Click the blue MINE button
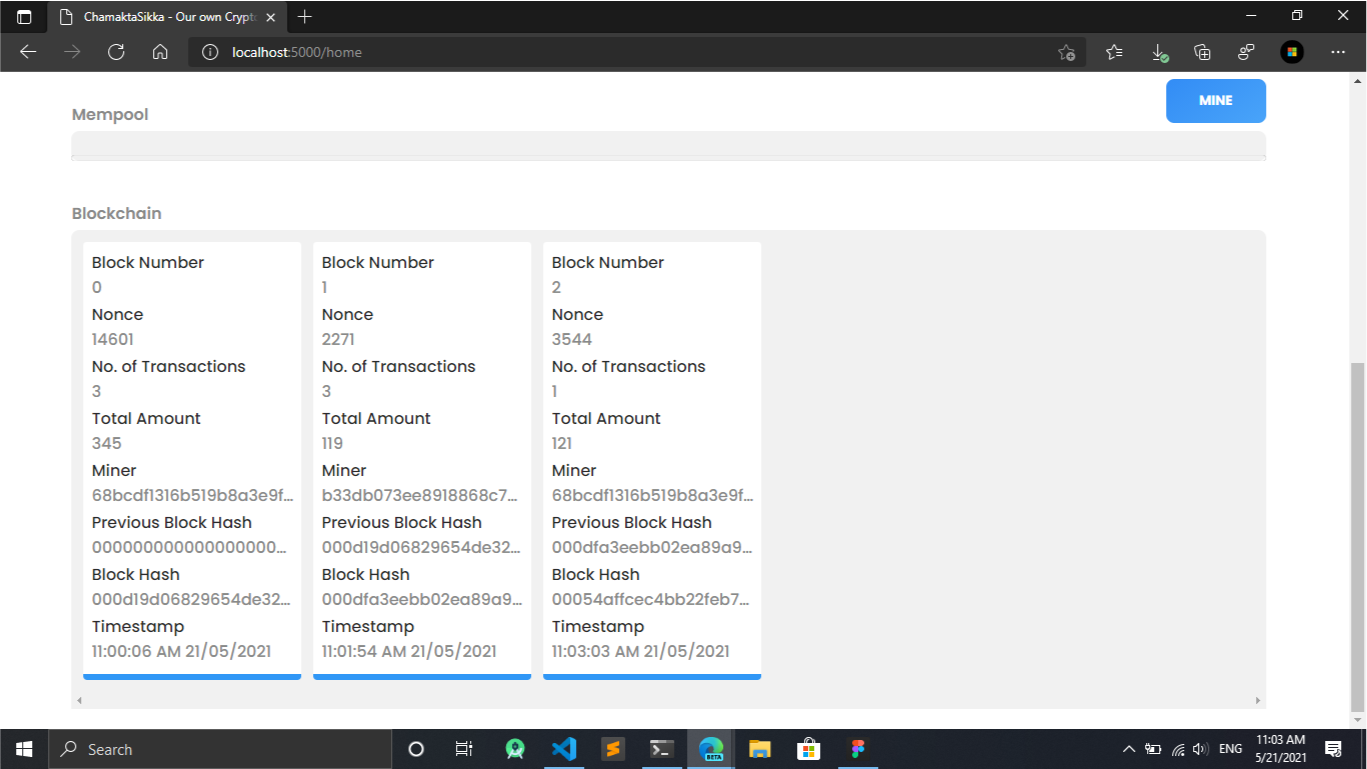Image resolution: width=1367 pixels, height=769 pixels. tap(1215, 101)
